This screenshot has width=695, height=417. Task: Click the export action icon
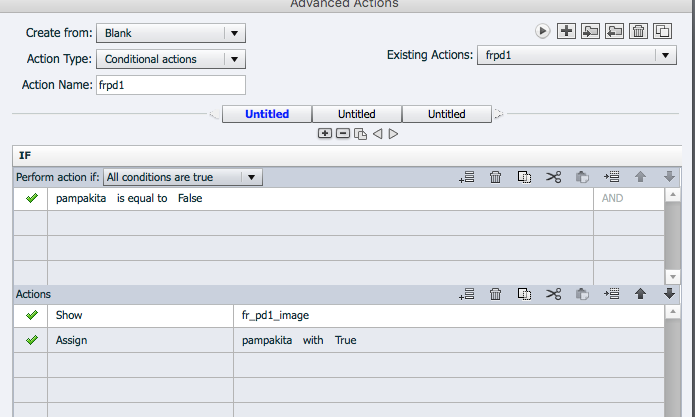[614, 32]
